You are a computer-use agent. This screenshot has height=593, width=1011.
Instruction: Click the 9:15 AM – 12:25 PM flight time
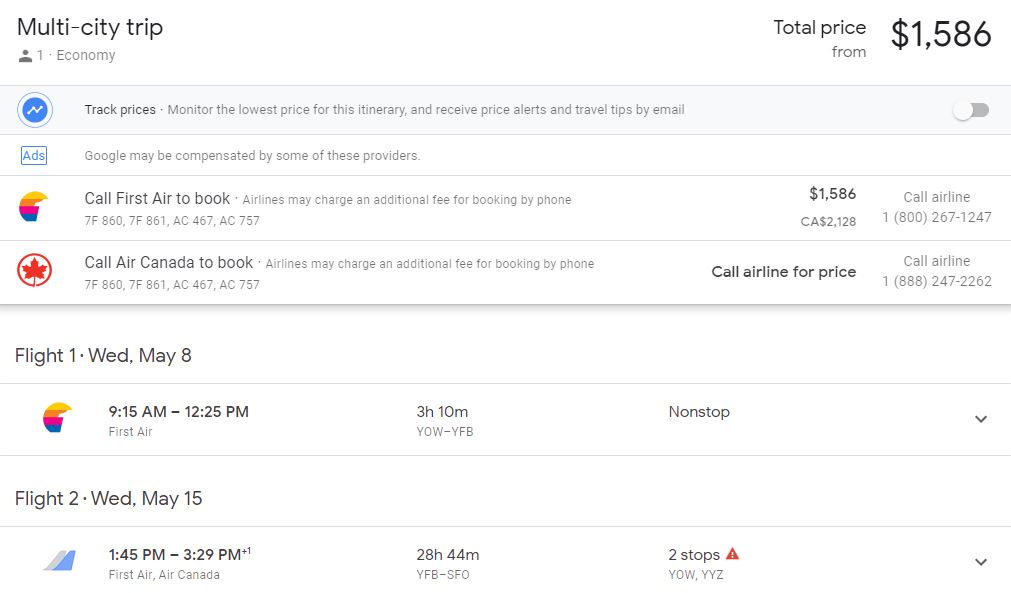178,412
